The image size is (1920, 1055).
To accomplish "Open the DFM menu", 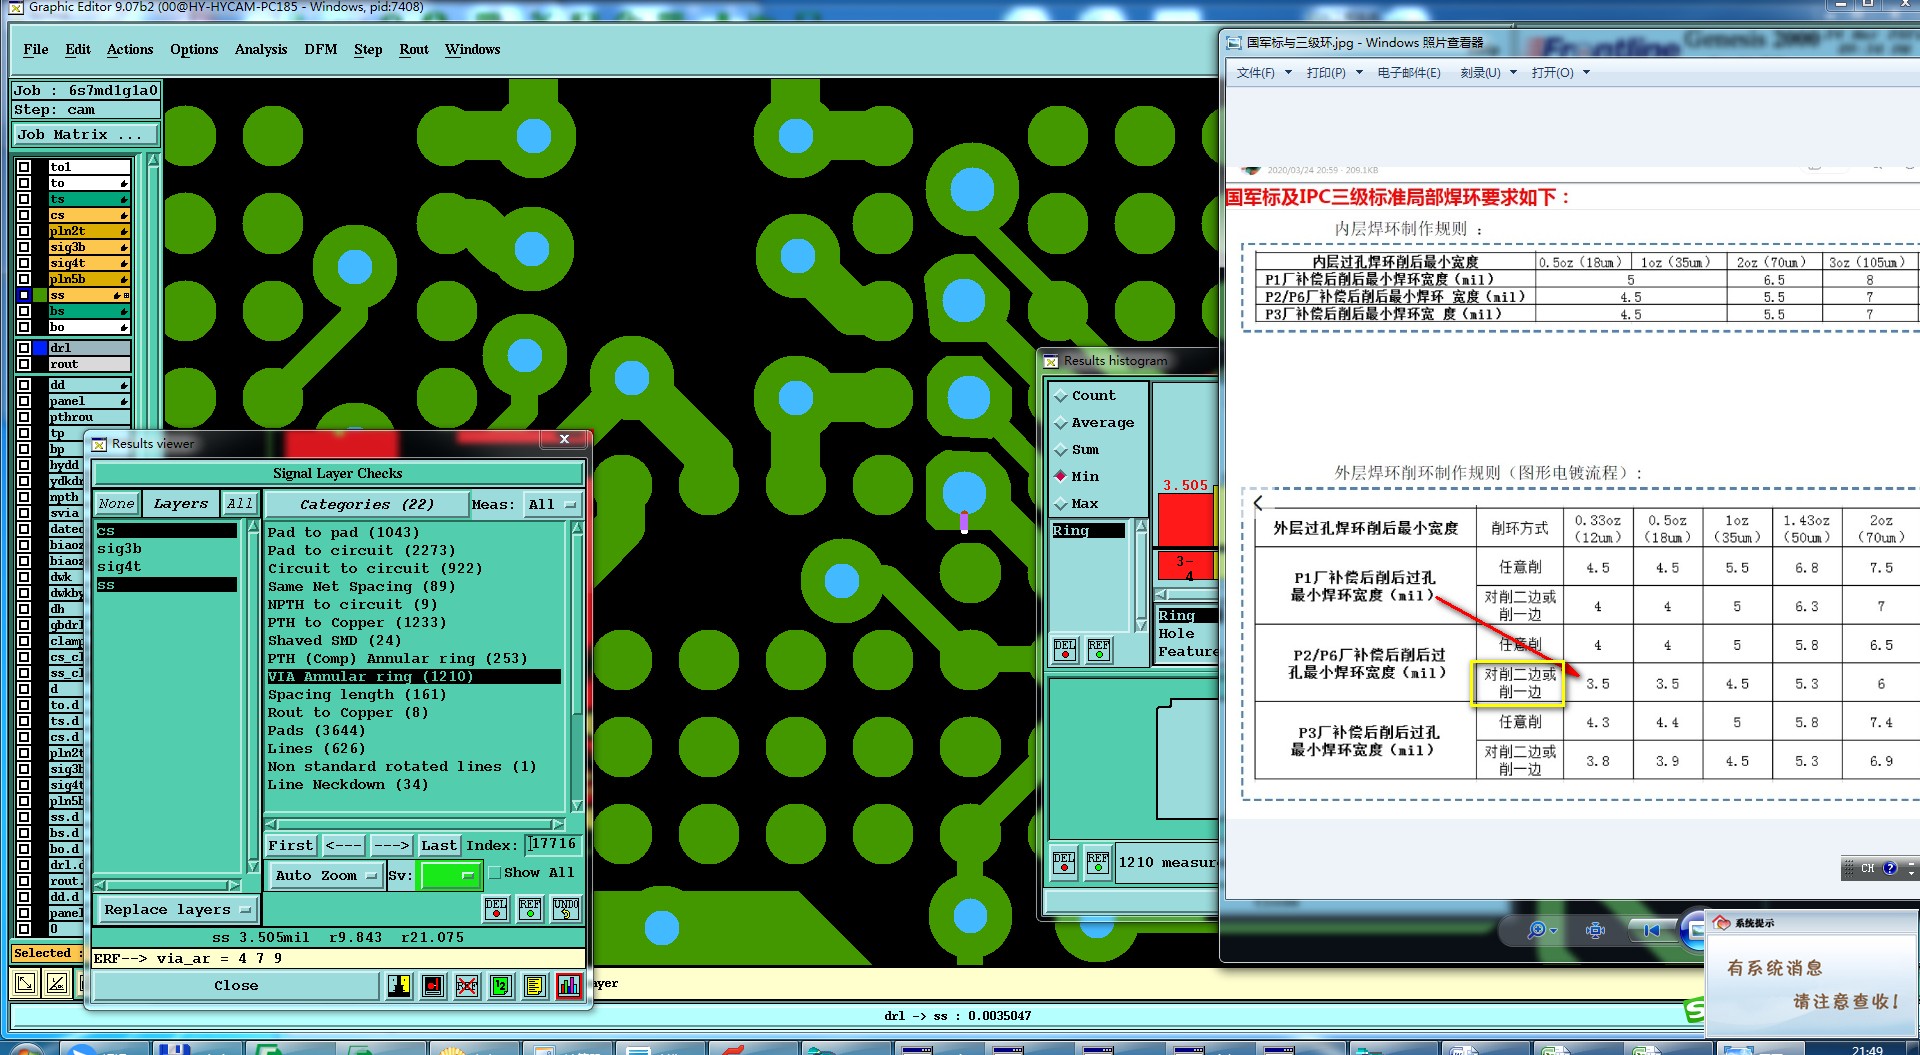I will pos(321,49).
